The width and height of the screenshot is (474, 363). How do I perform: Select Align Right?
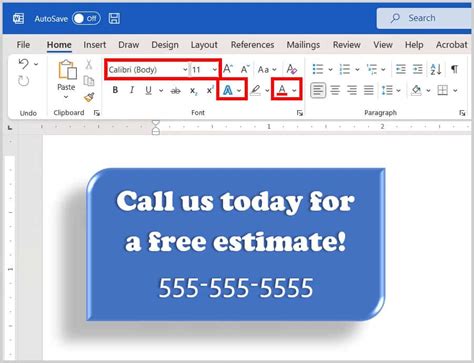(x=352, y=90)
